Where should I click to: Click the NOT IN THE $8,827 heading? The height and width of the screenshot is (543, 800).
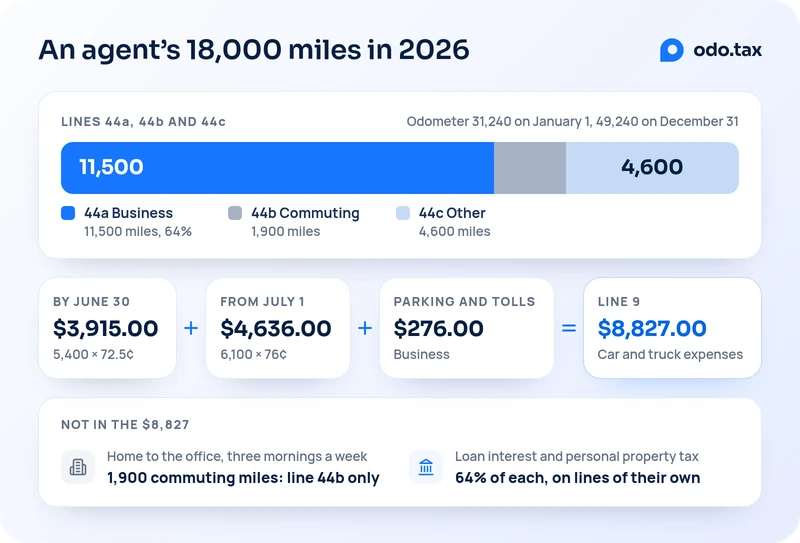point(125,425)
